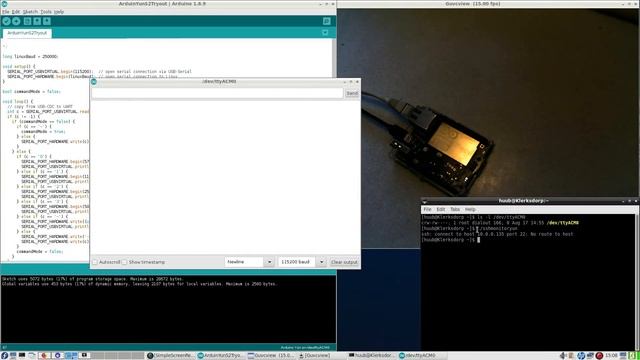Viewport: 640px width, 360px height.
Task: Click the New sketch icon in Arduino toolbar
Action: 27,21
